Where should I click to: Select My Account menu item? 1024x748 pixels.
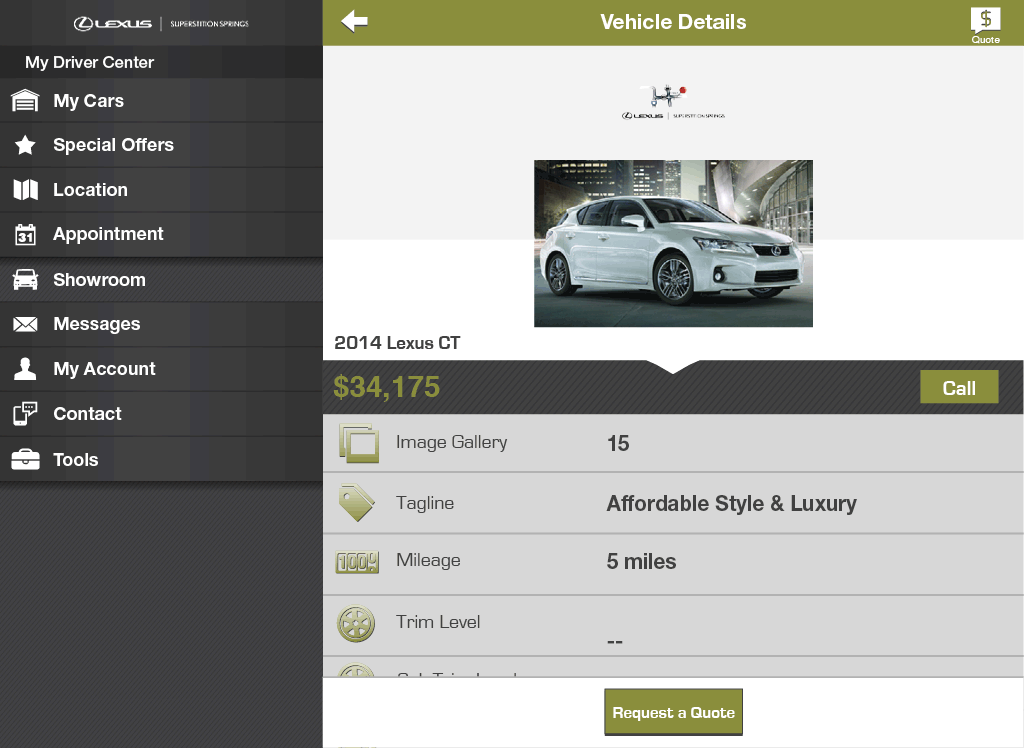point(161,369)
